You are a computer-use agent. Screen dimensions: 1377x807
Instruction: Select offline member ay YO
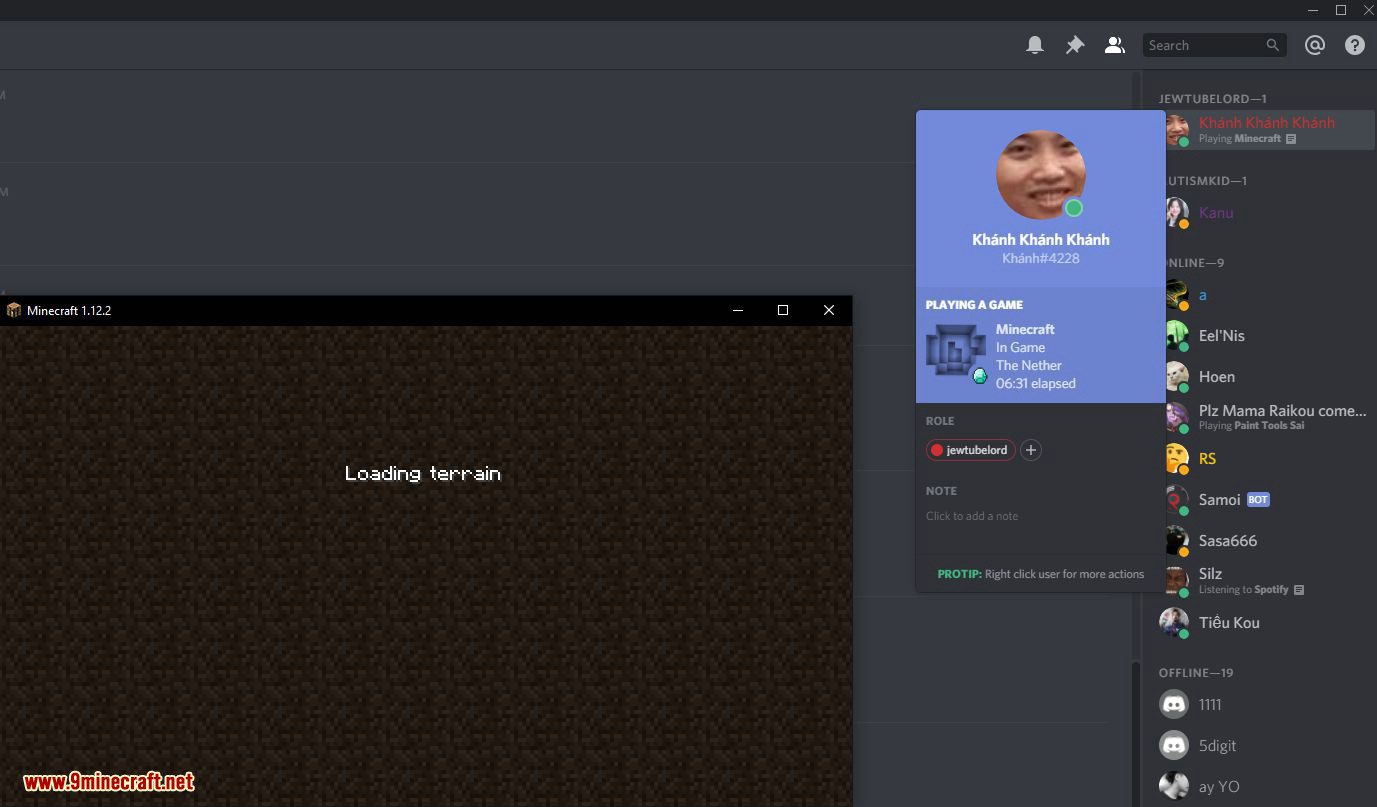click(1265, 786)
